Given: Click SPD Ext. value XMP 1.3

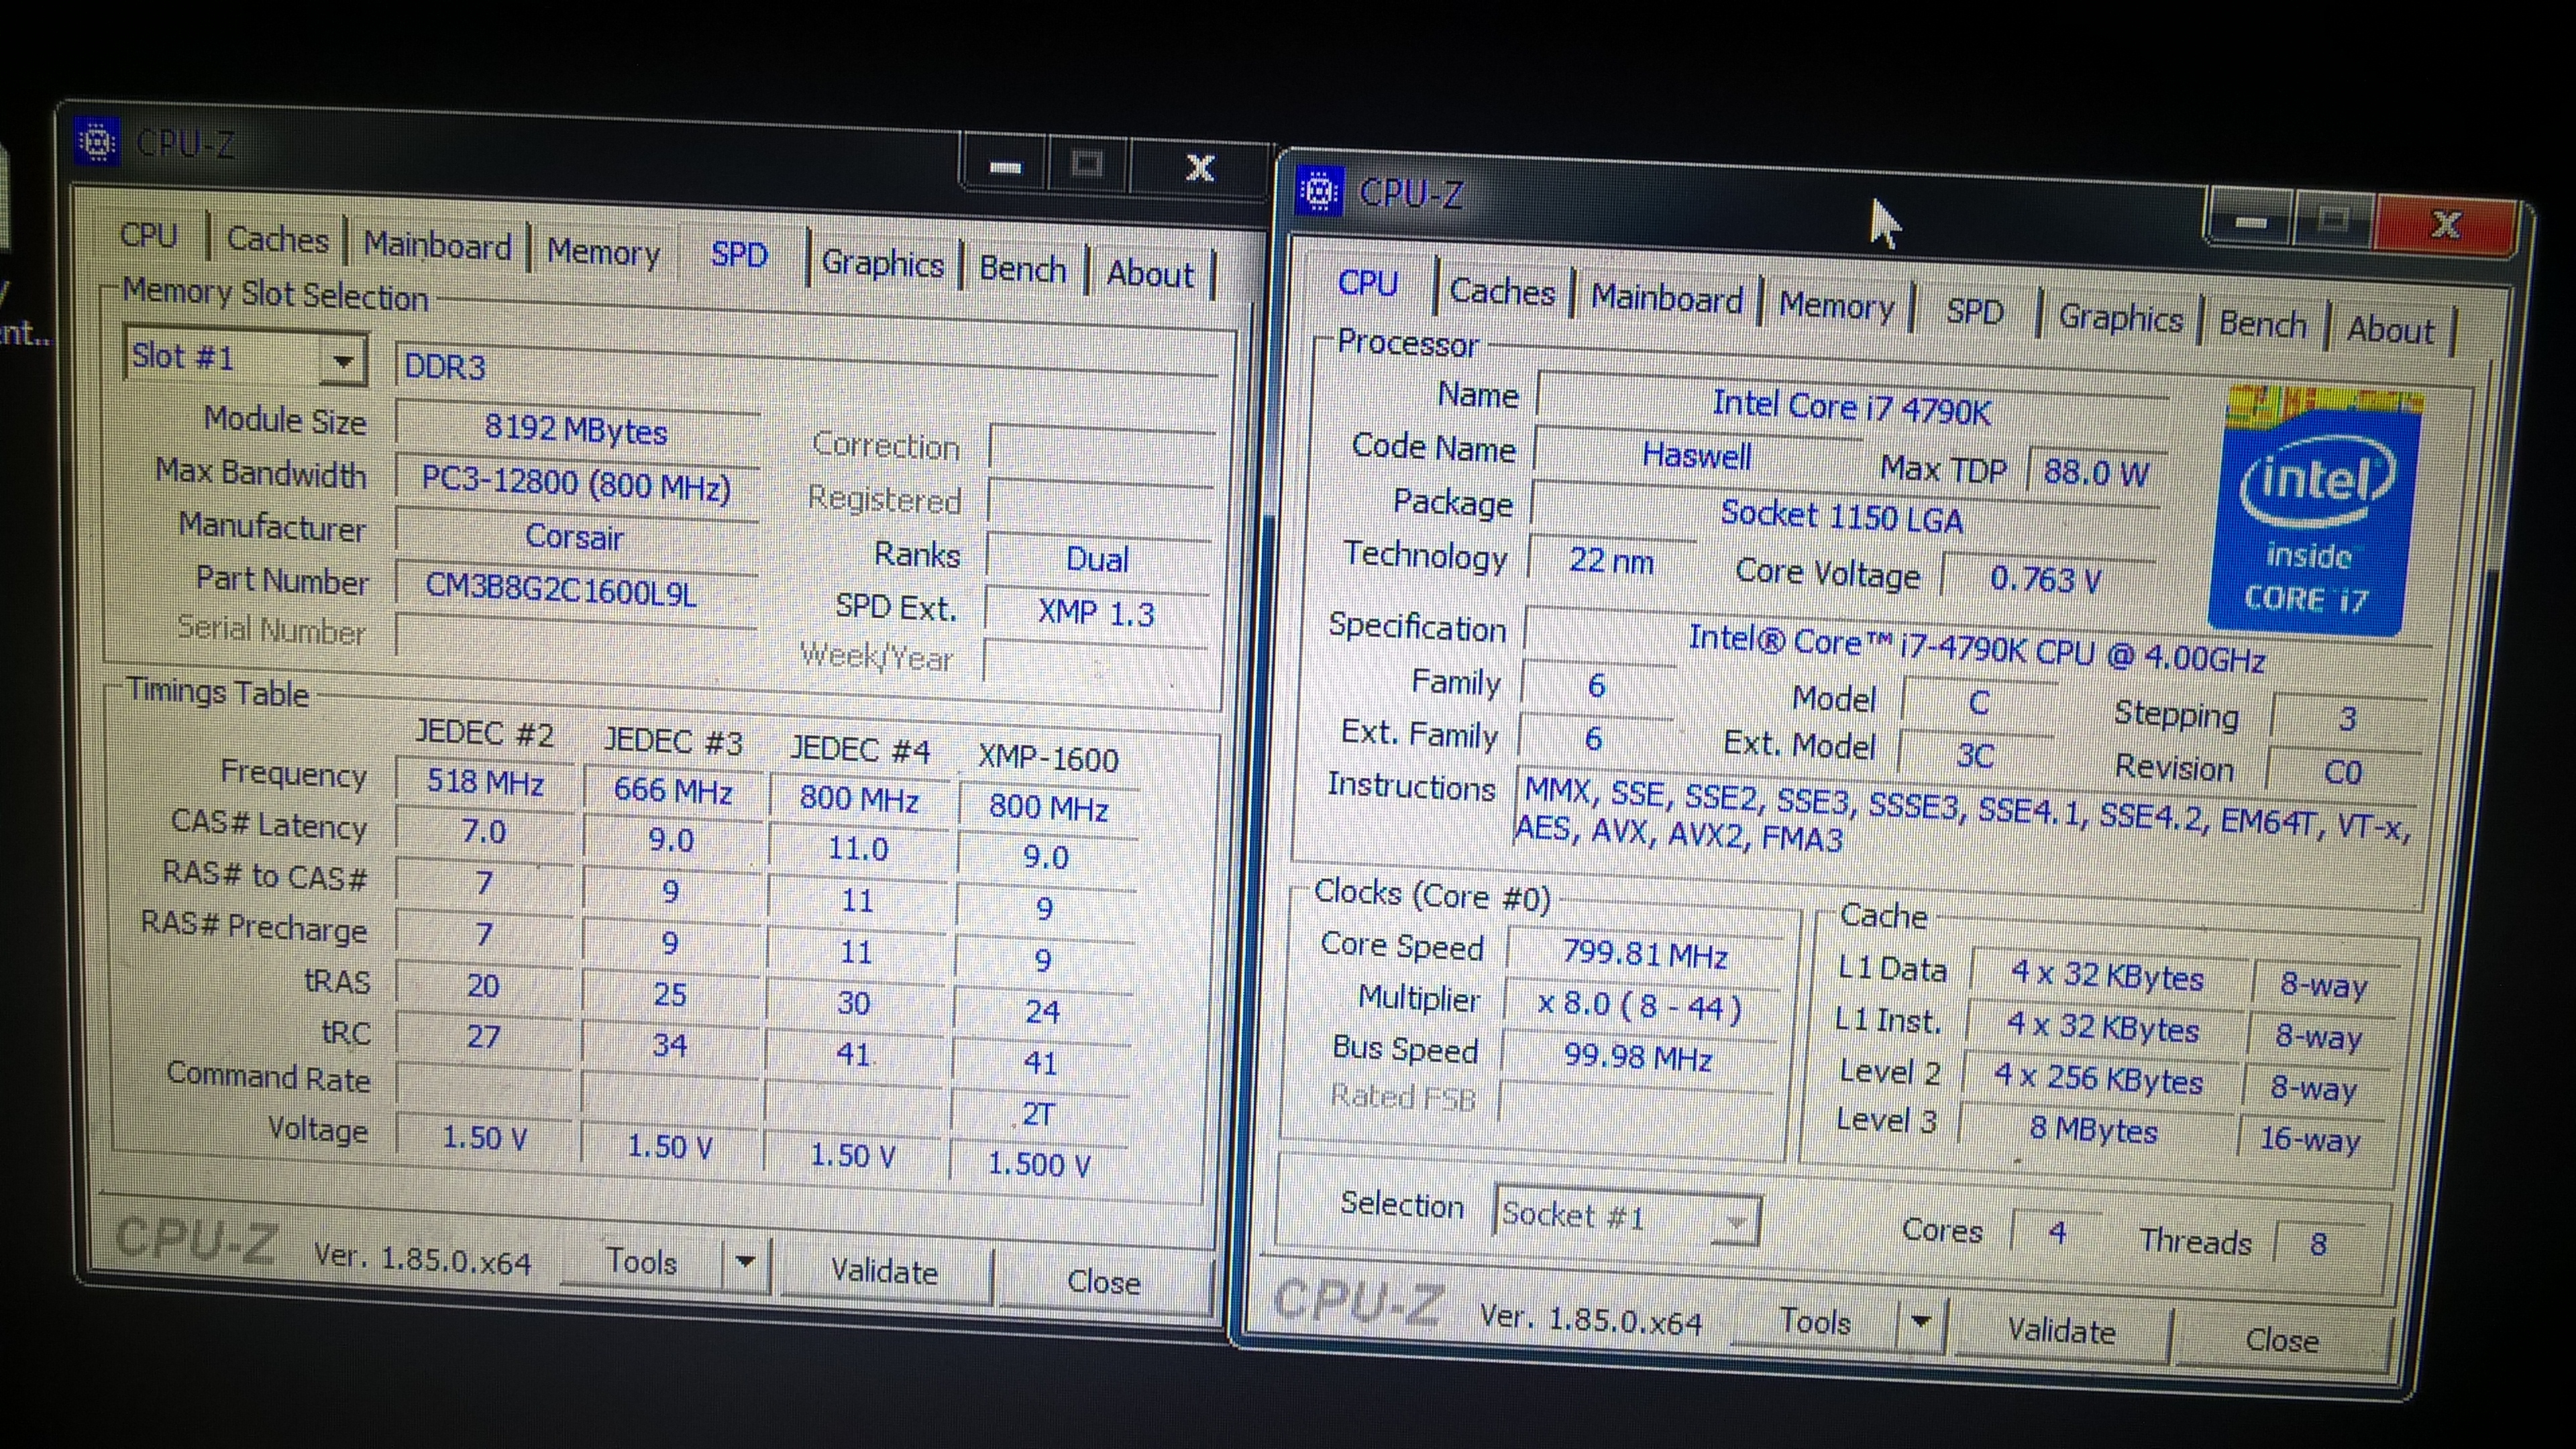Looking at the screenshot, I should click(1096, 612).
